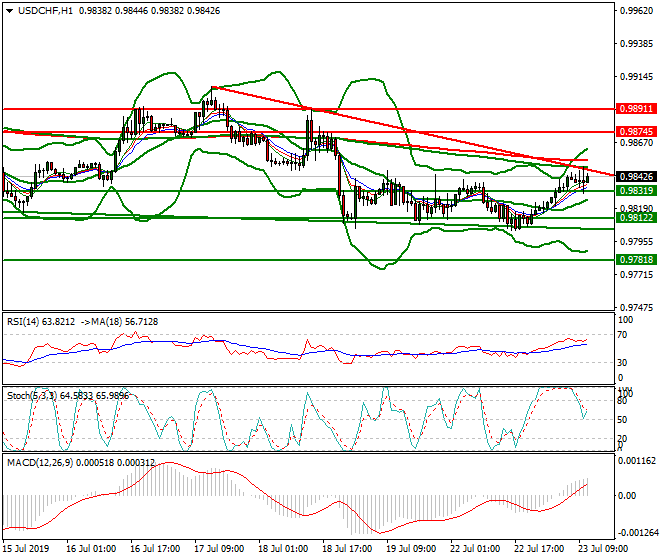Click the 22 Jul 01:00 time label
This screenshot has height=560, width=660.
(475, 549)
